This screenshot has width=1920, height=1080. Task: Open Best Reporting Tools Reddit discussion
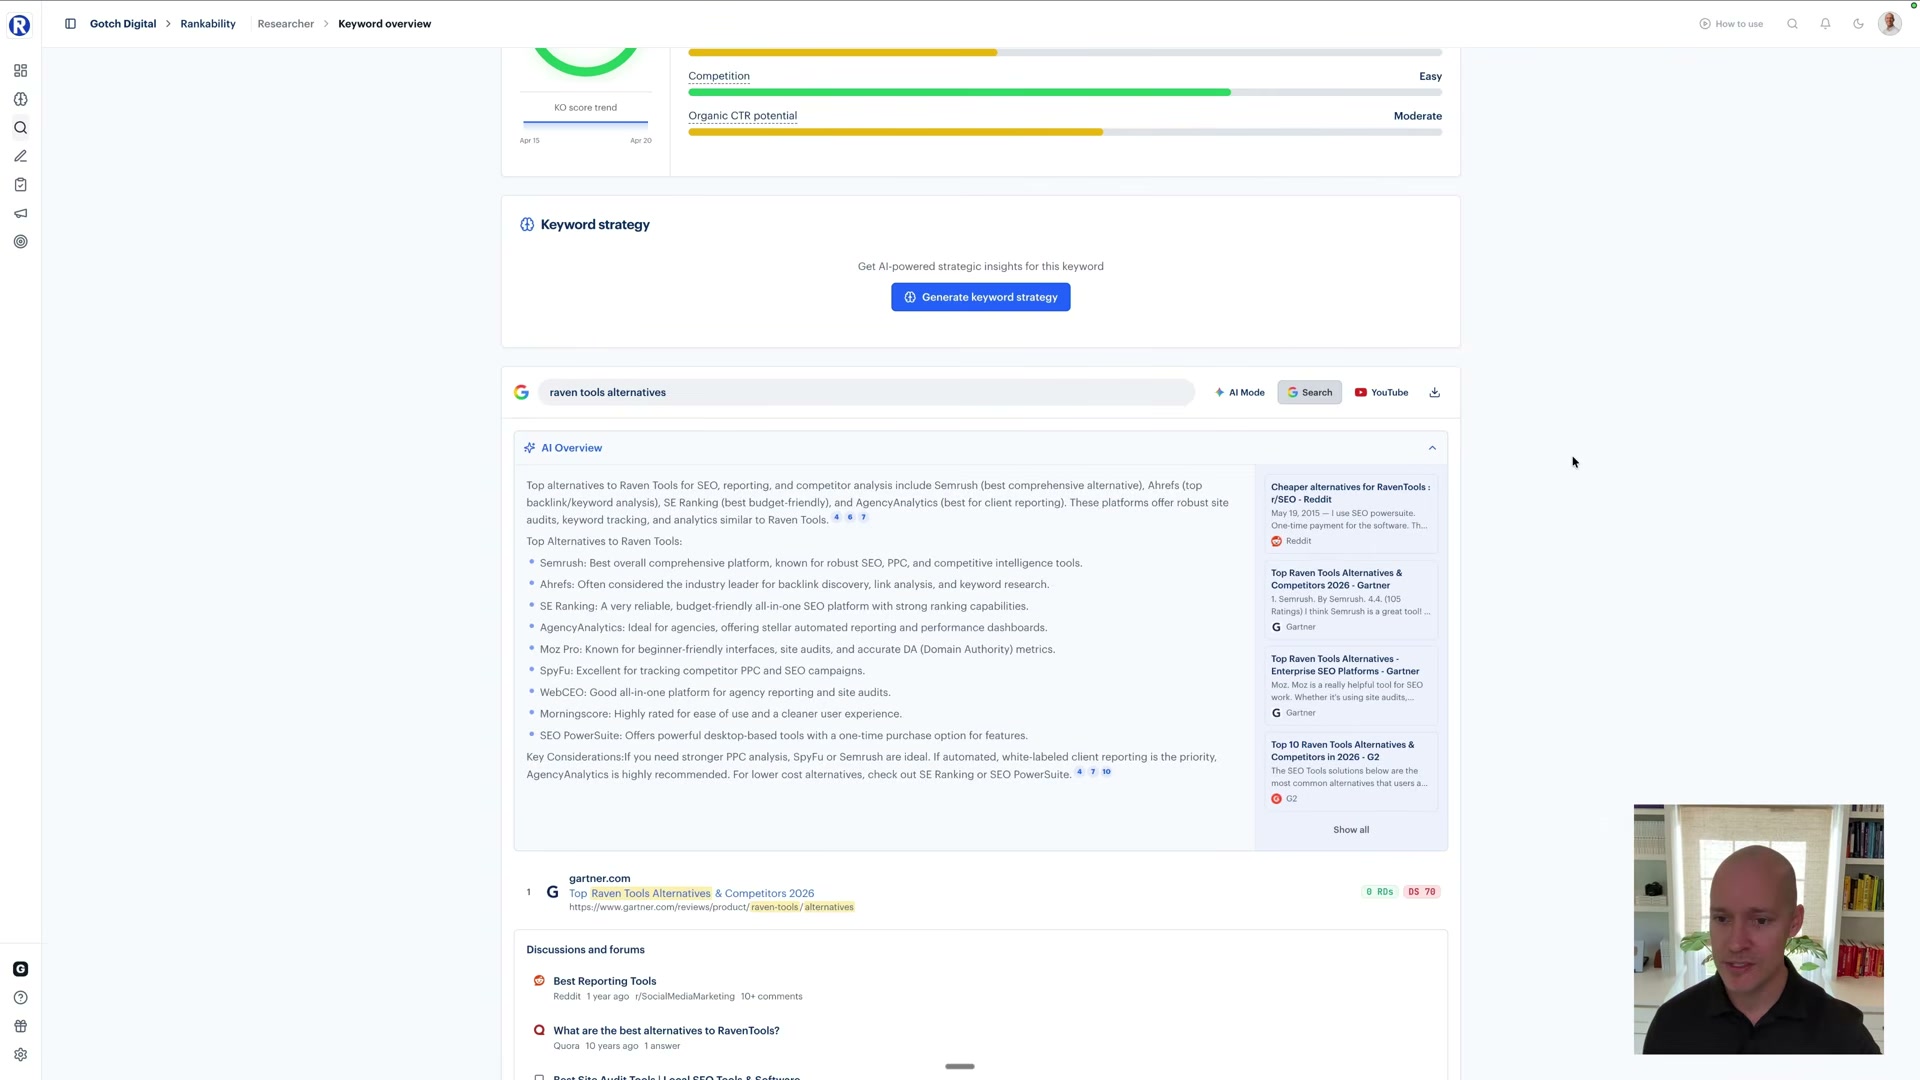(605, 982)
